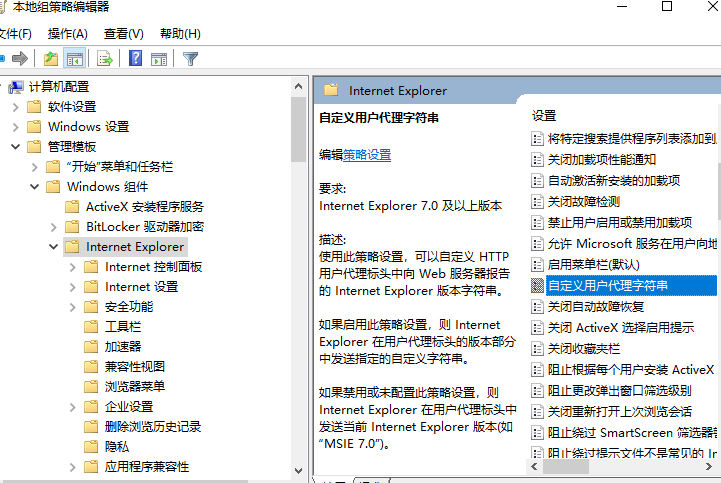Collapse the Windows 组件 tree node
The image size is (721, 483).
(x=35, y=187)
